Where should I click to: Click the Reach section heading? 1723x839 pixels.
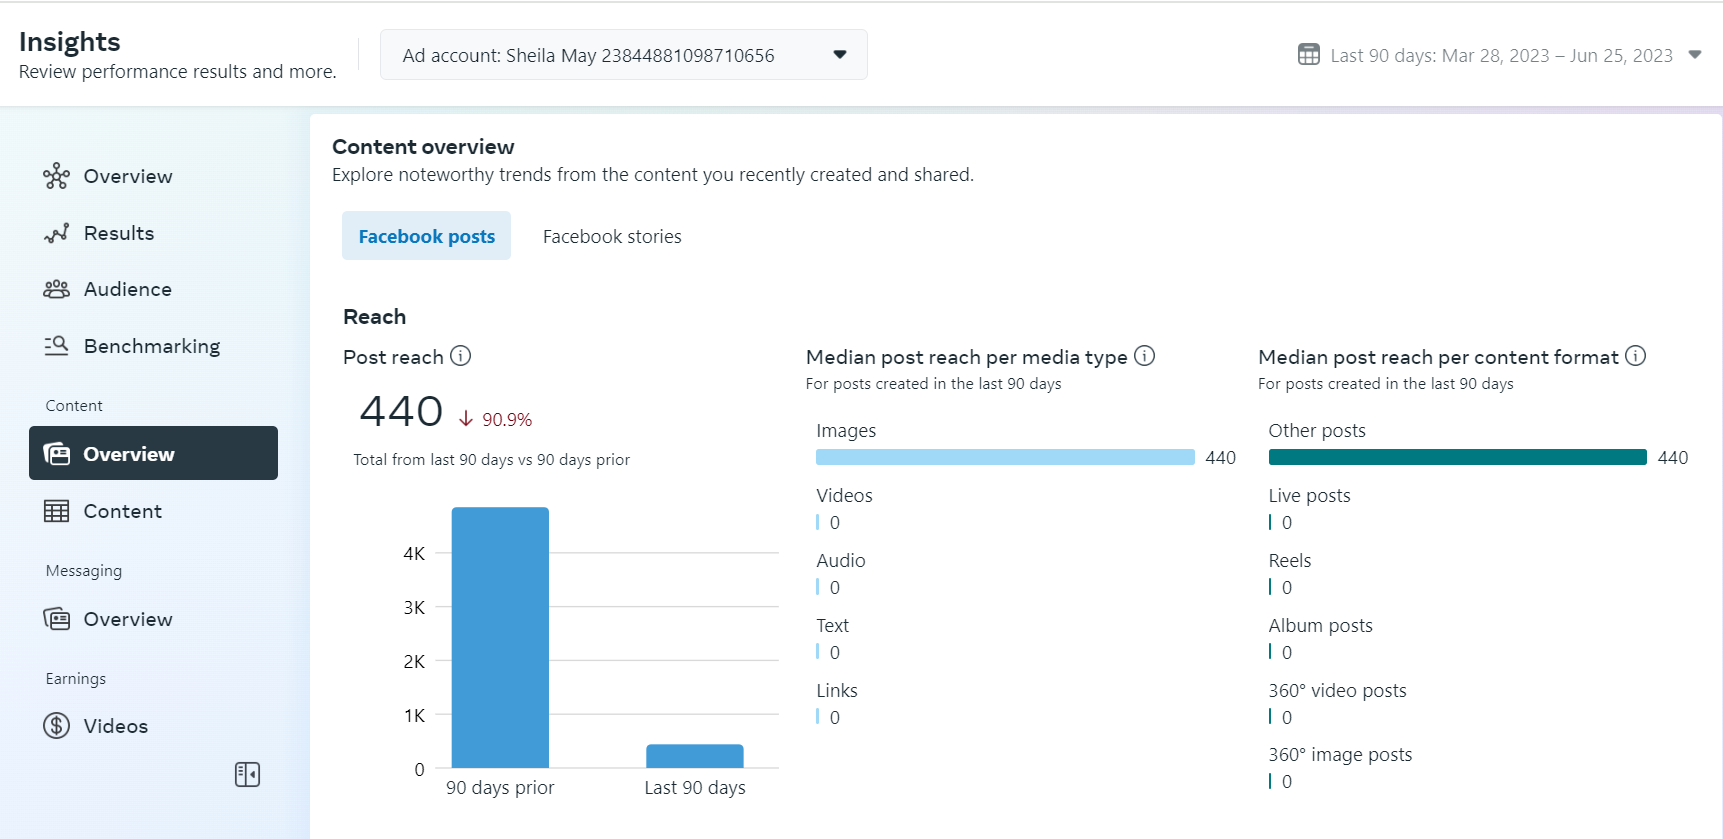click(374, 317)
